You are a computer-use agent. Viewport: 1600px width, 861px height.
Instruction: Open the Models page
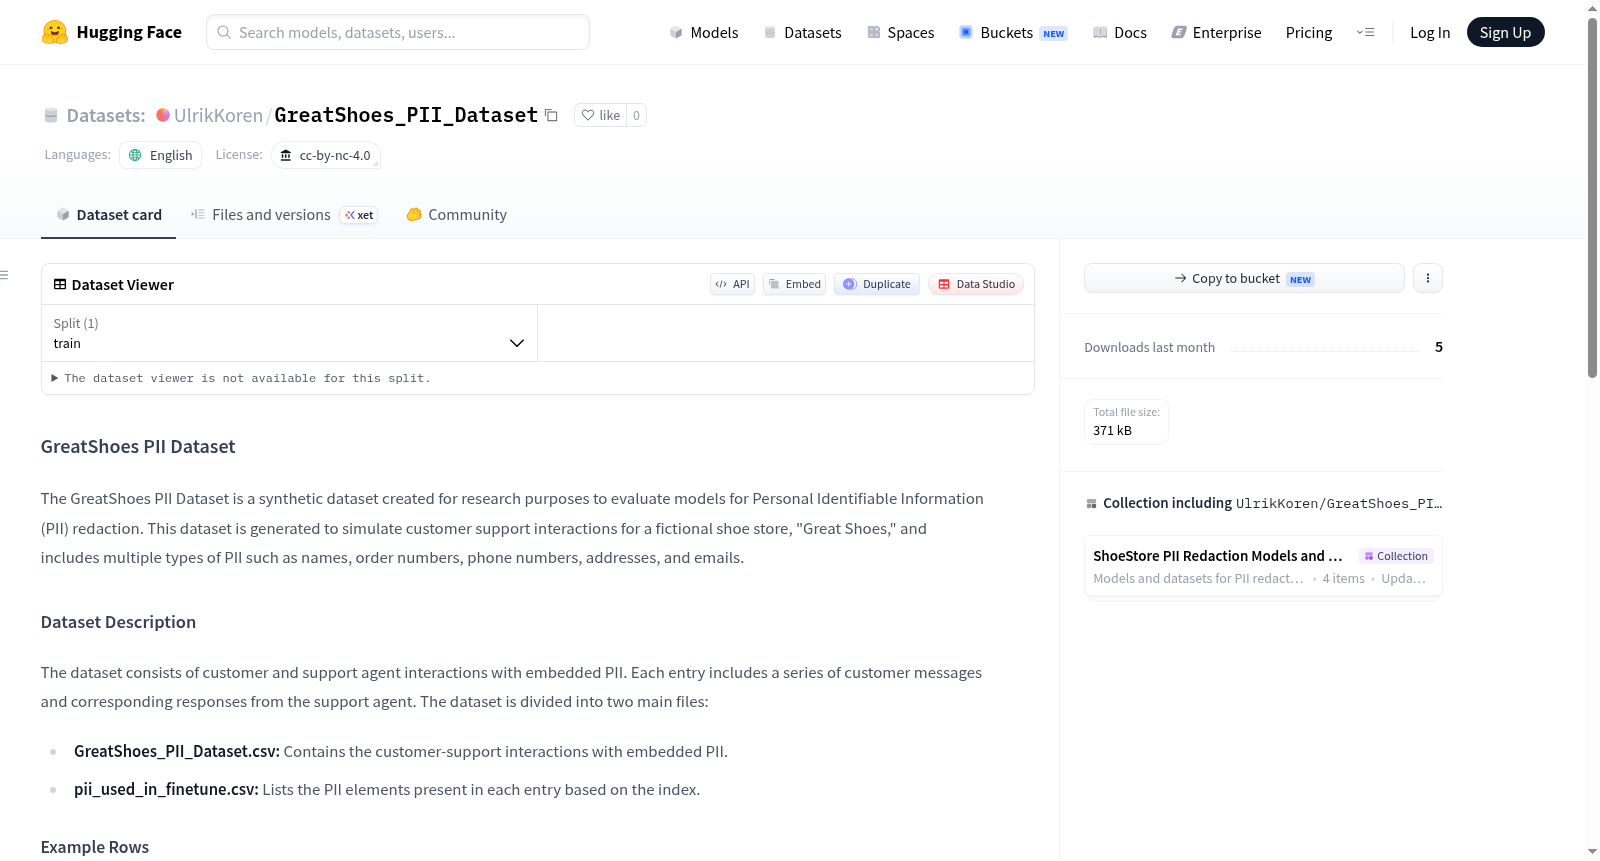pyautogui.click(x=704, y=33)
